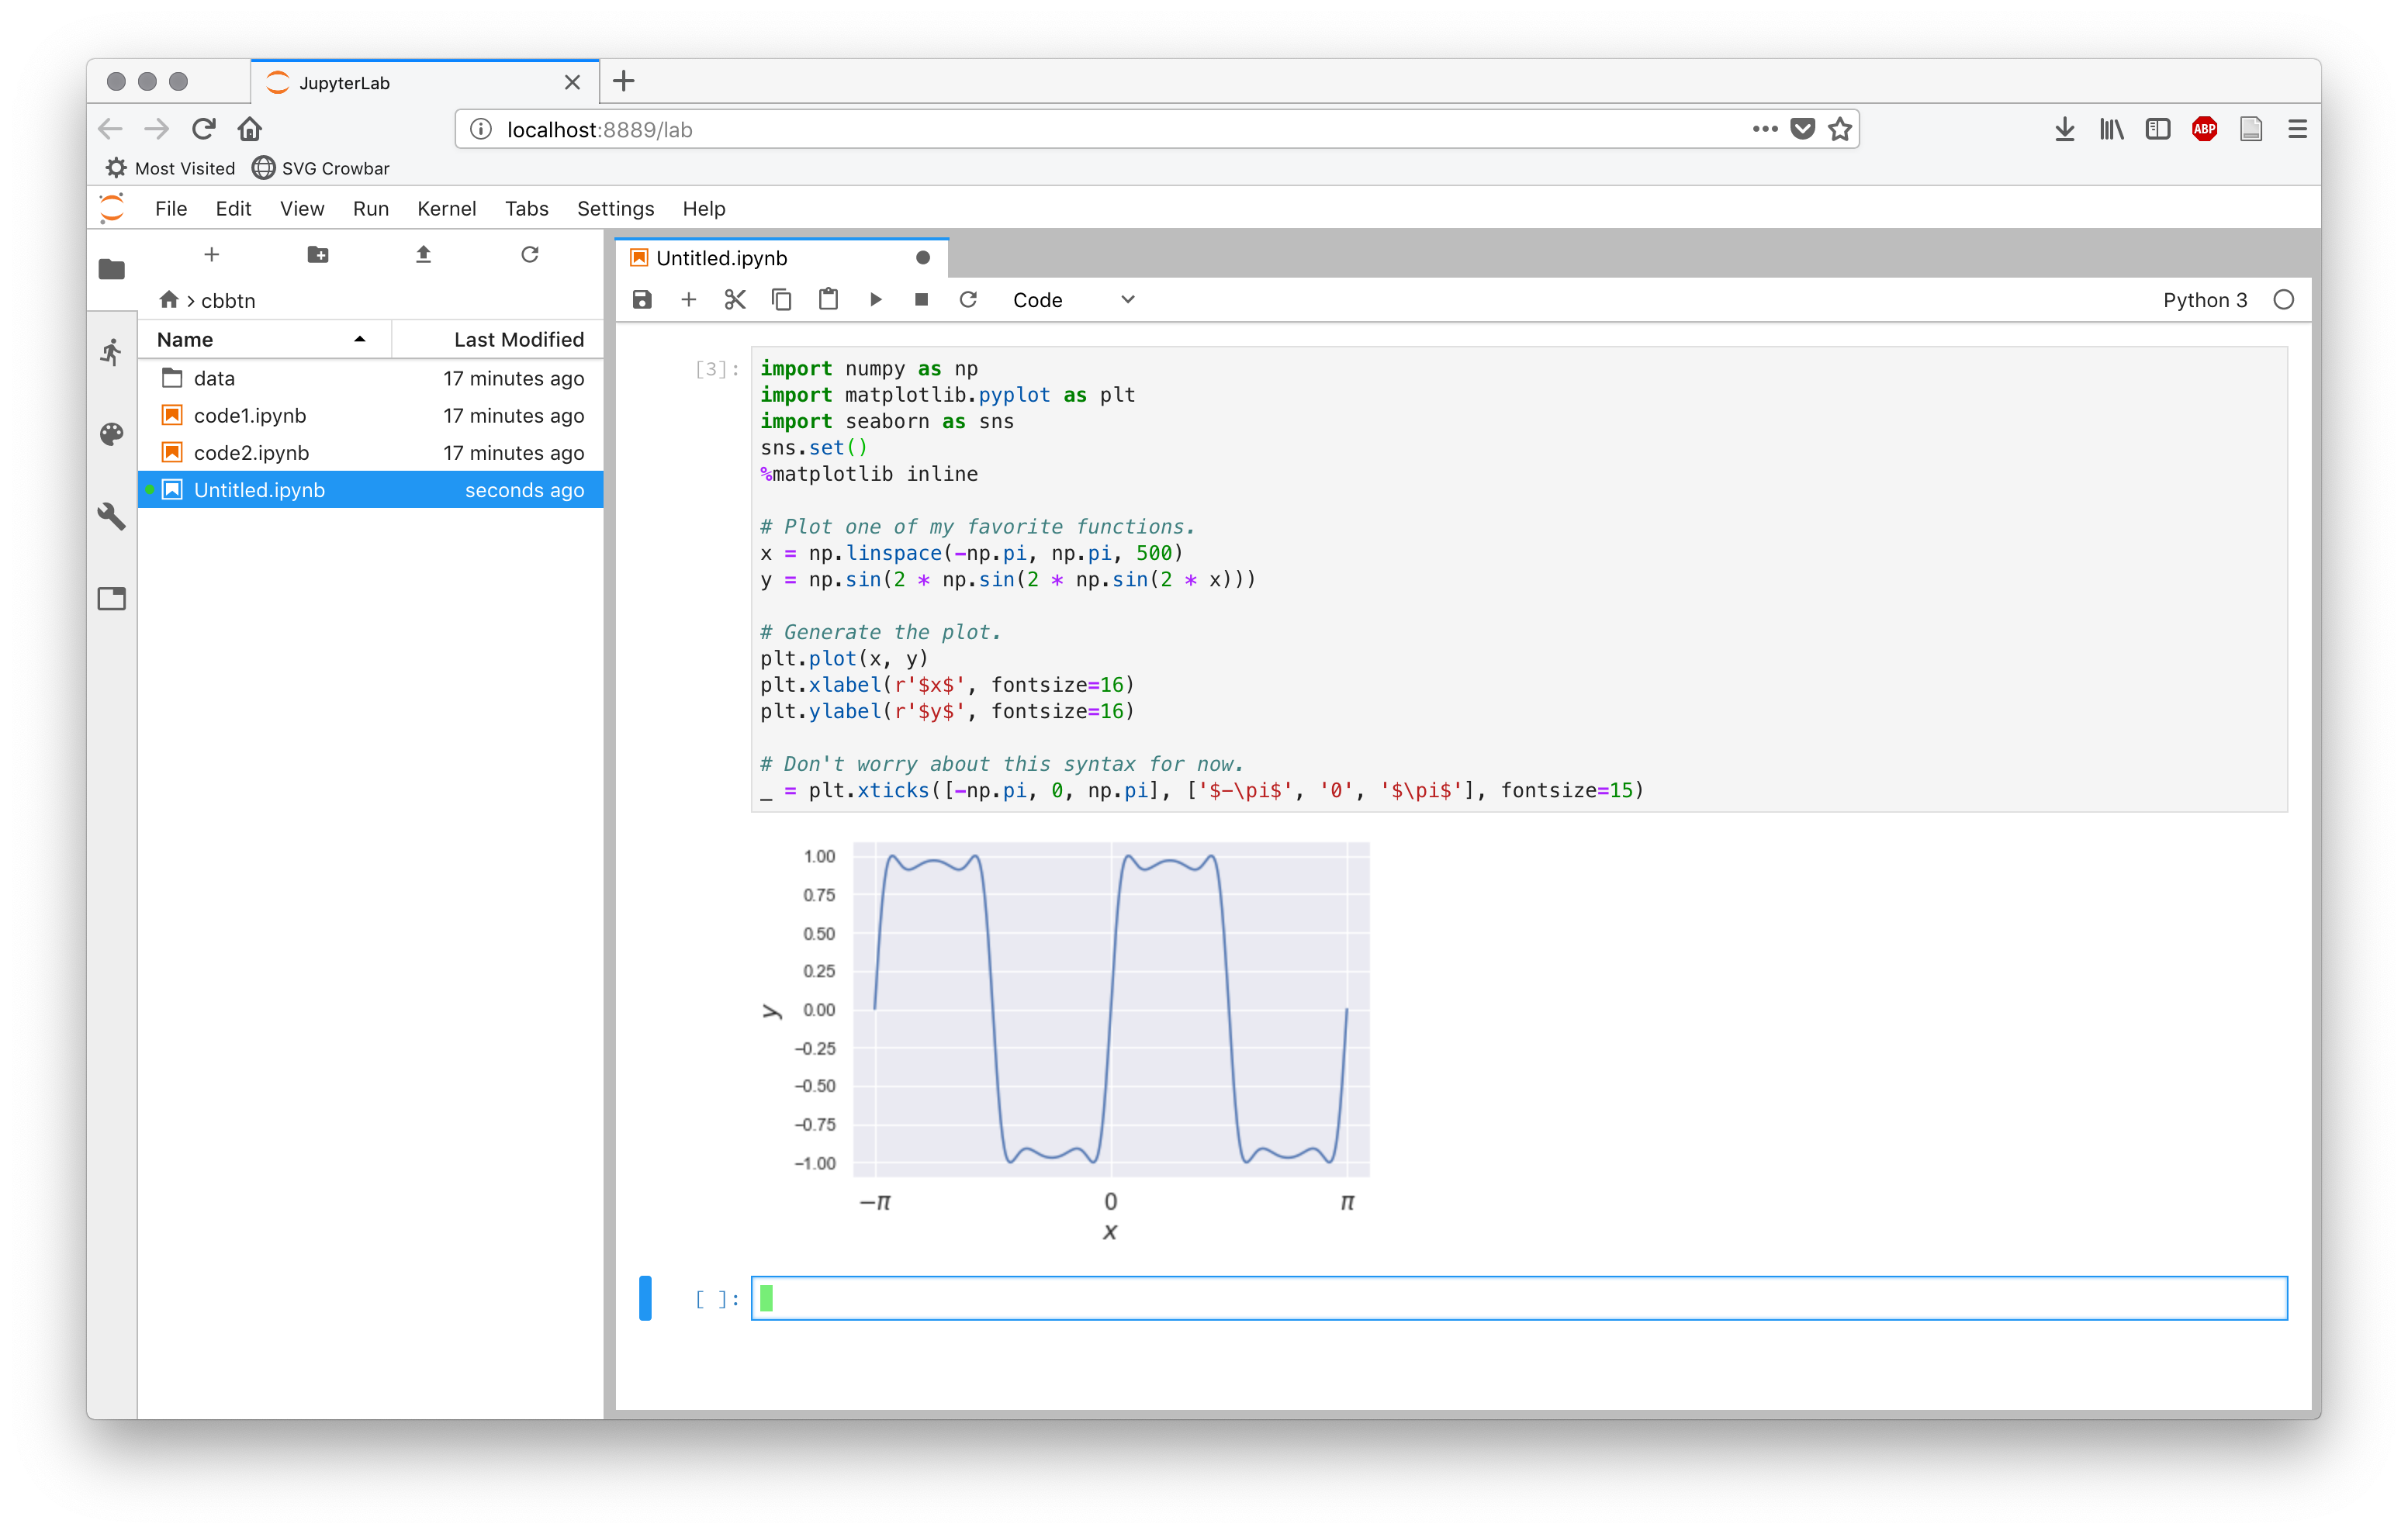Upload files using the upload arrow icon
Screen dimensions: 2408x1534
pyautogui.click(x=423, y=255)
